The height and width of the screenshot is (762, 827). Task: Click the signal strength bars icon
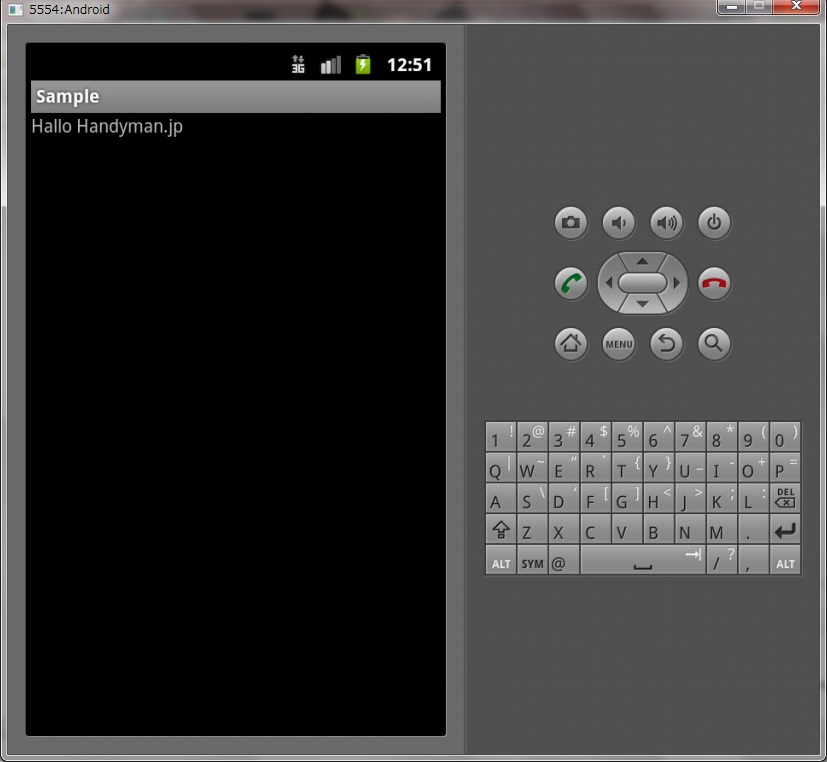331,65
